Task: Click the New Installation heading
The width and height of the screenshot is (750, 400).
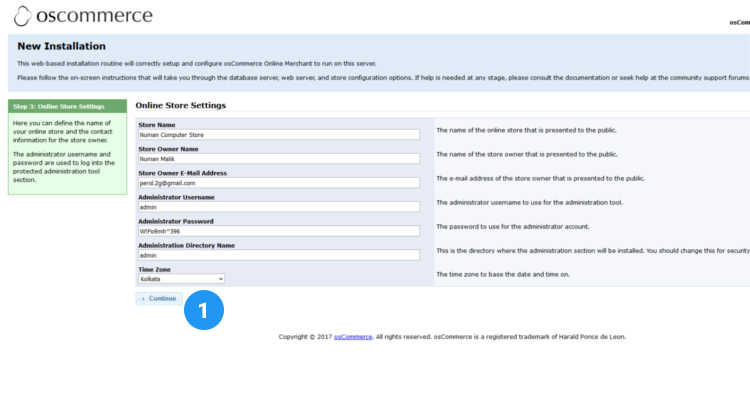Action: [x=61, y=46]
